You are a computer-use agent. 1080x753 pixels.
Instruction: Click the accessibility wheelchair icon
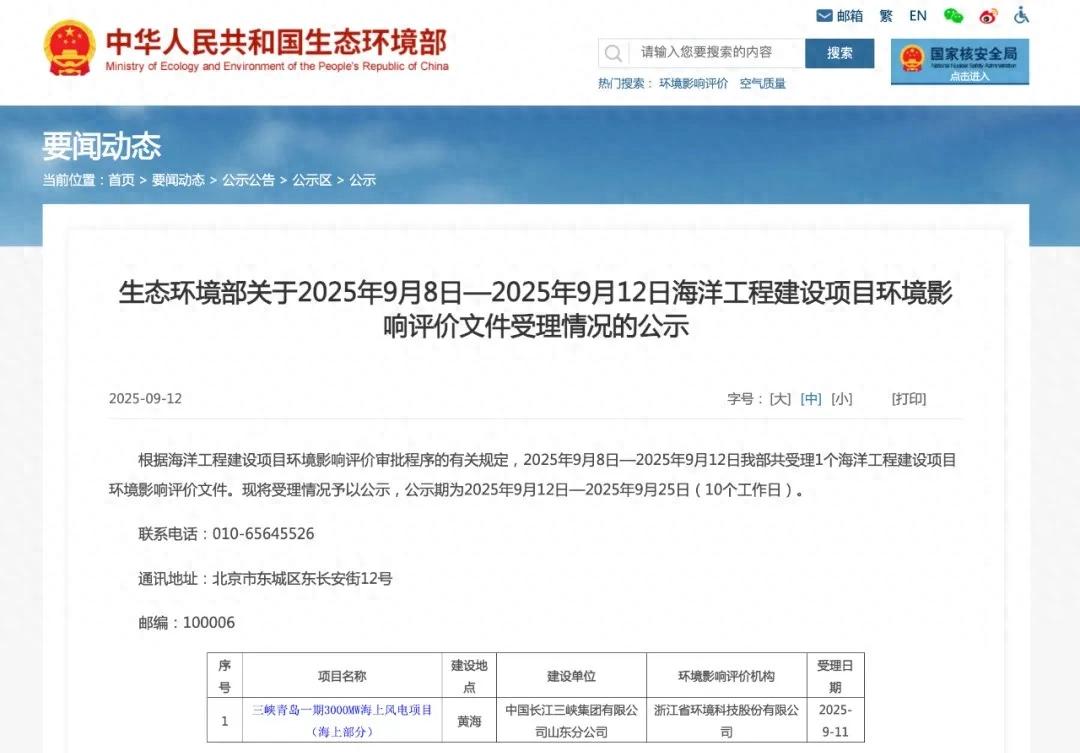pos(1021,15)
